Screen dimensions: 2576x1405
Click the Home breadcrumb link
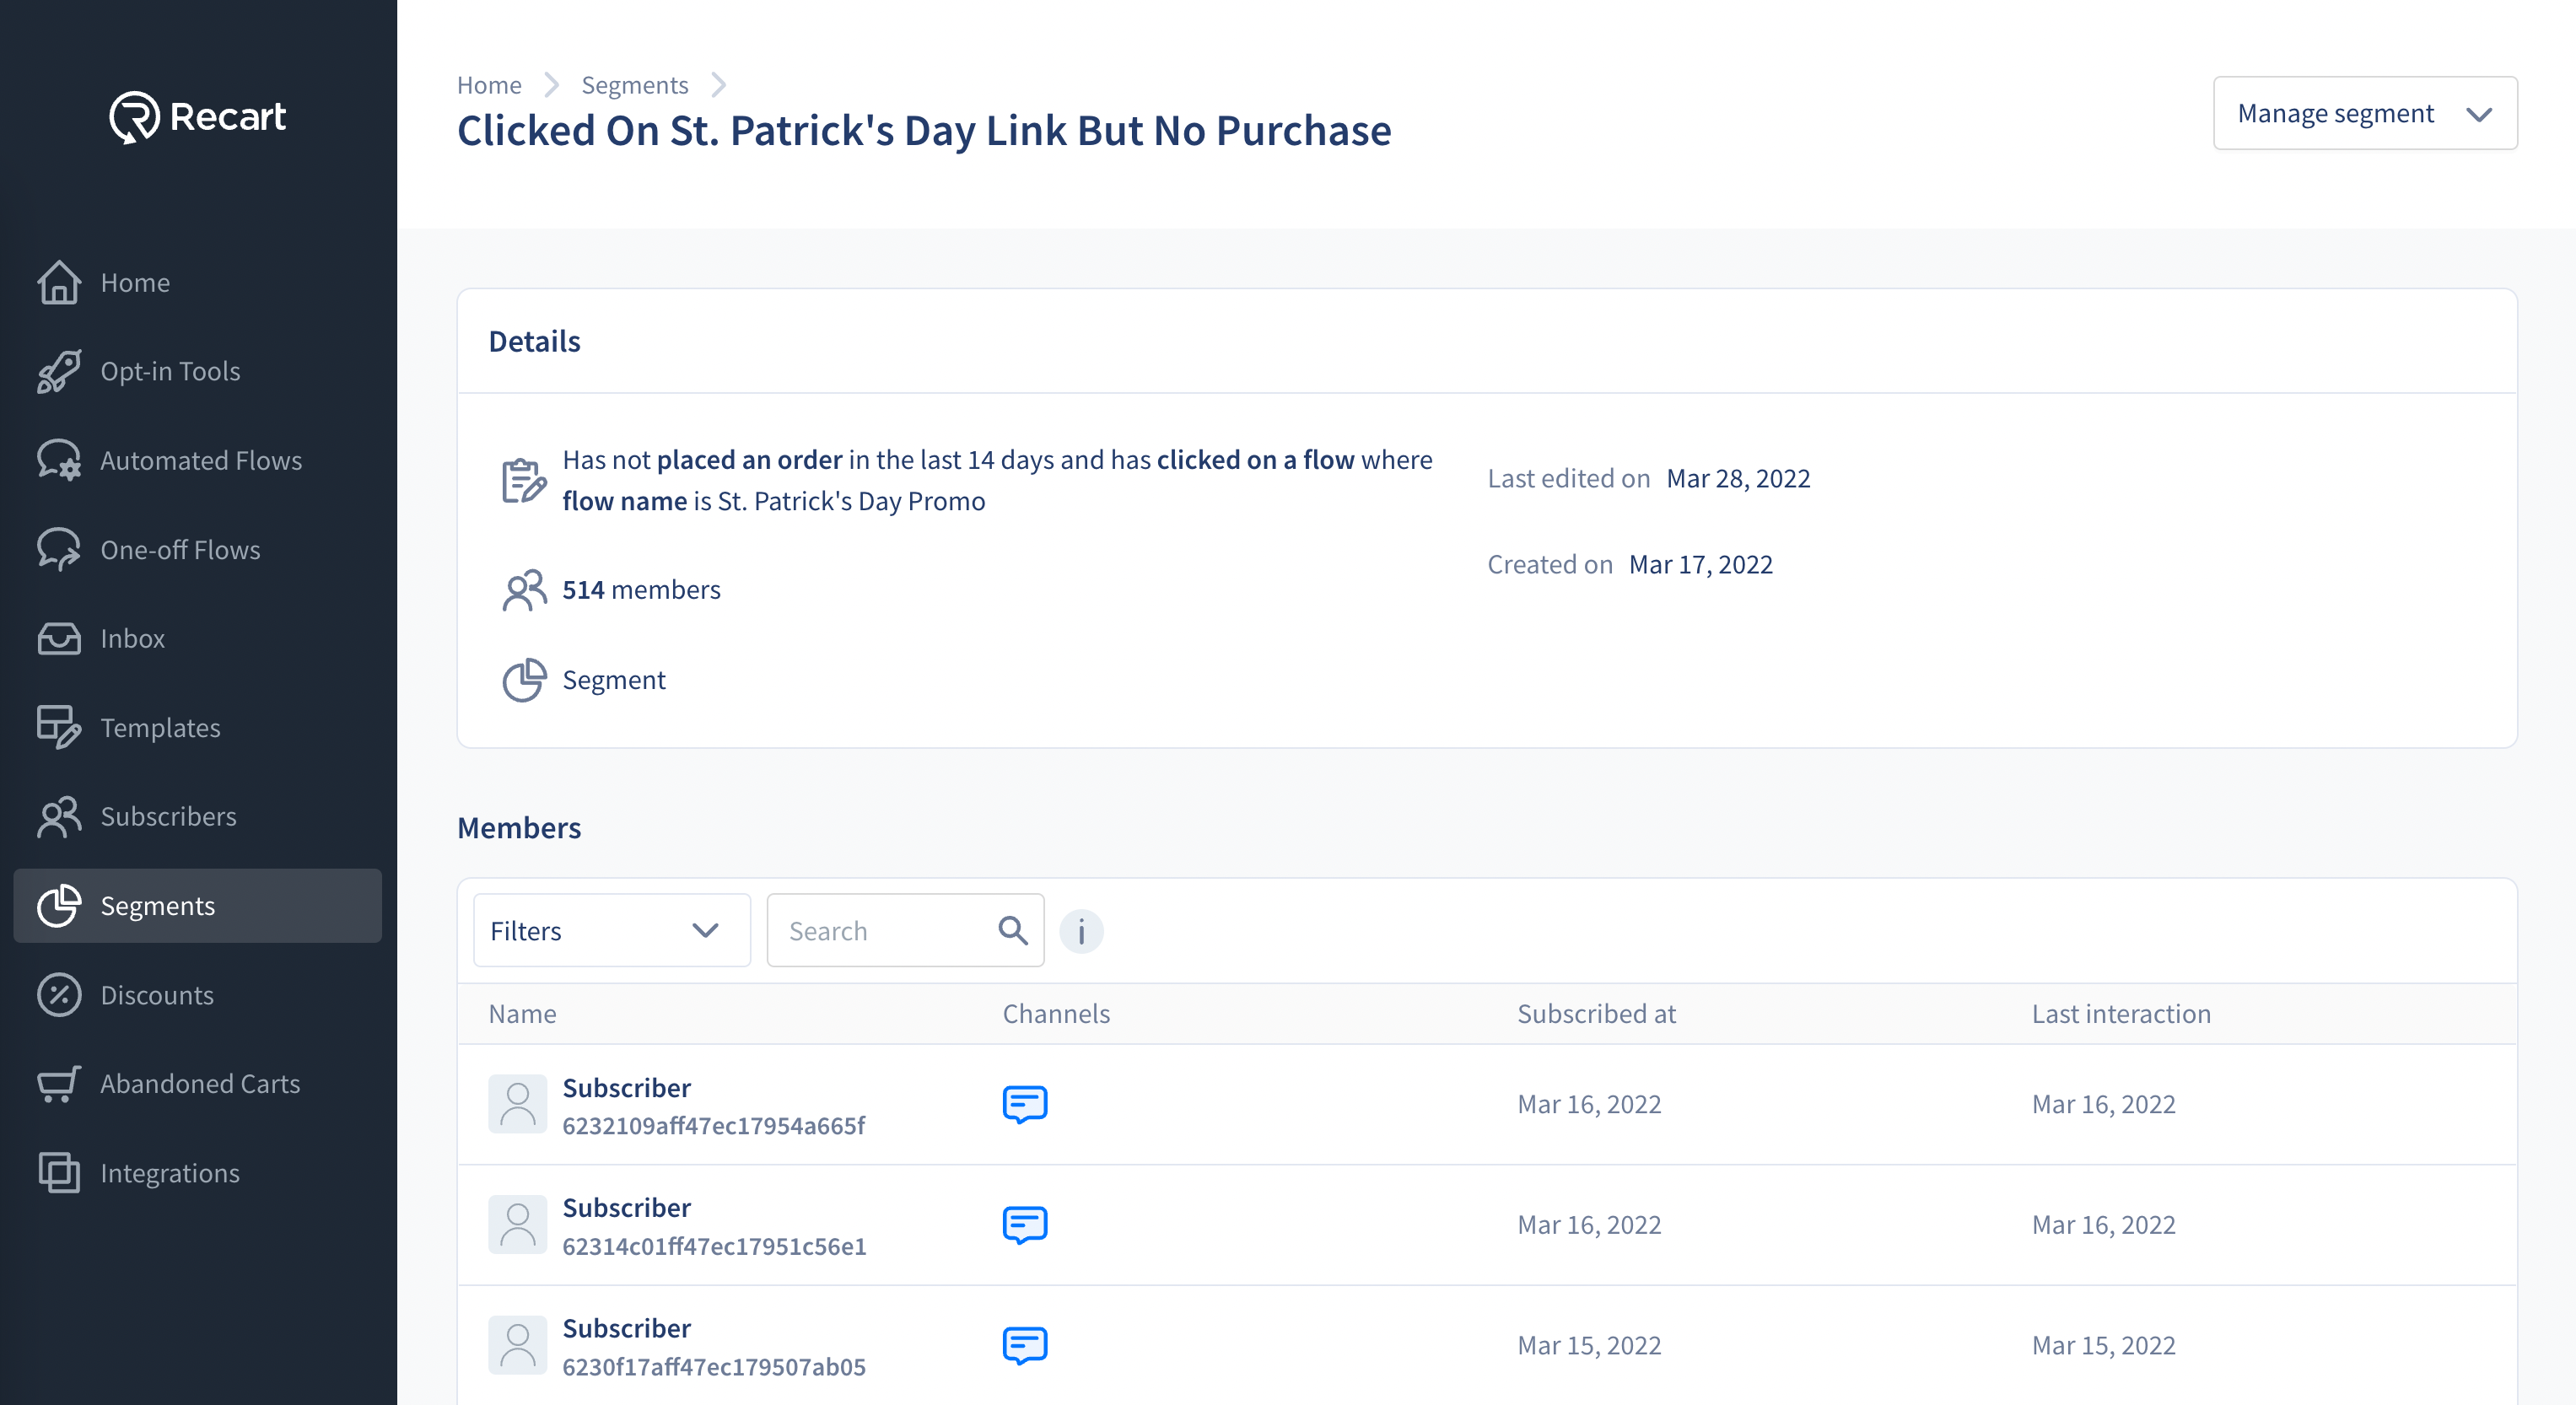click(489, 85)
